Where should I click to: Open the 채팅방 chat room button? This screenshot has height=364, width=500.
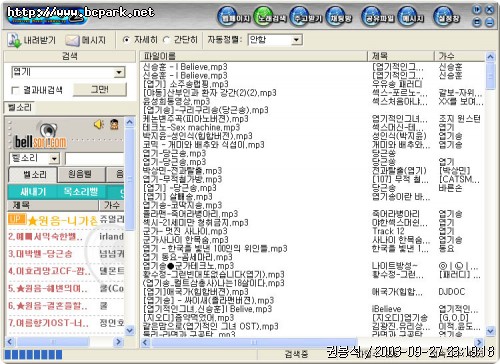click(340, 17)
